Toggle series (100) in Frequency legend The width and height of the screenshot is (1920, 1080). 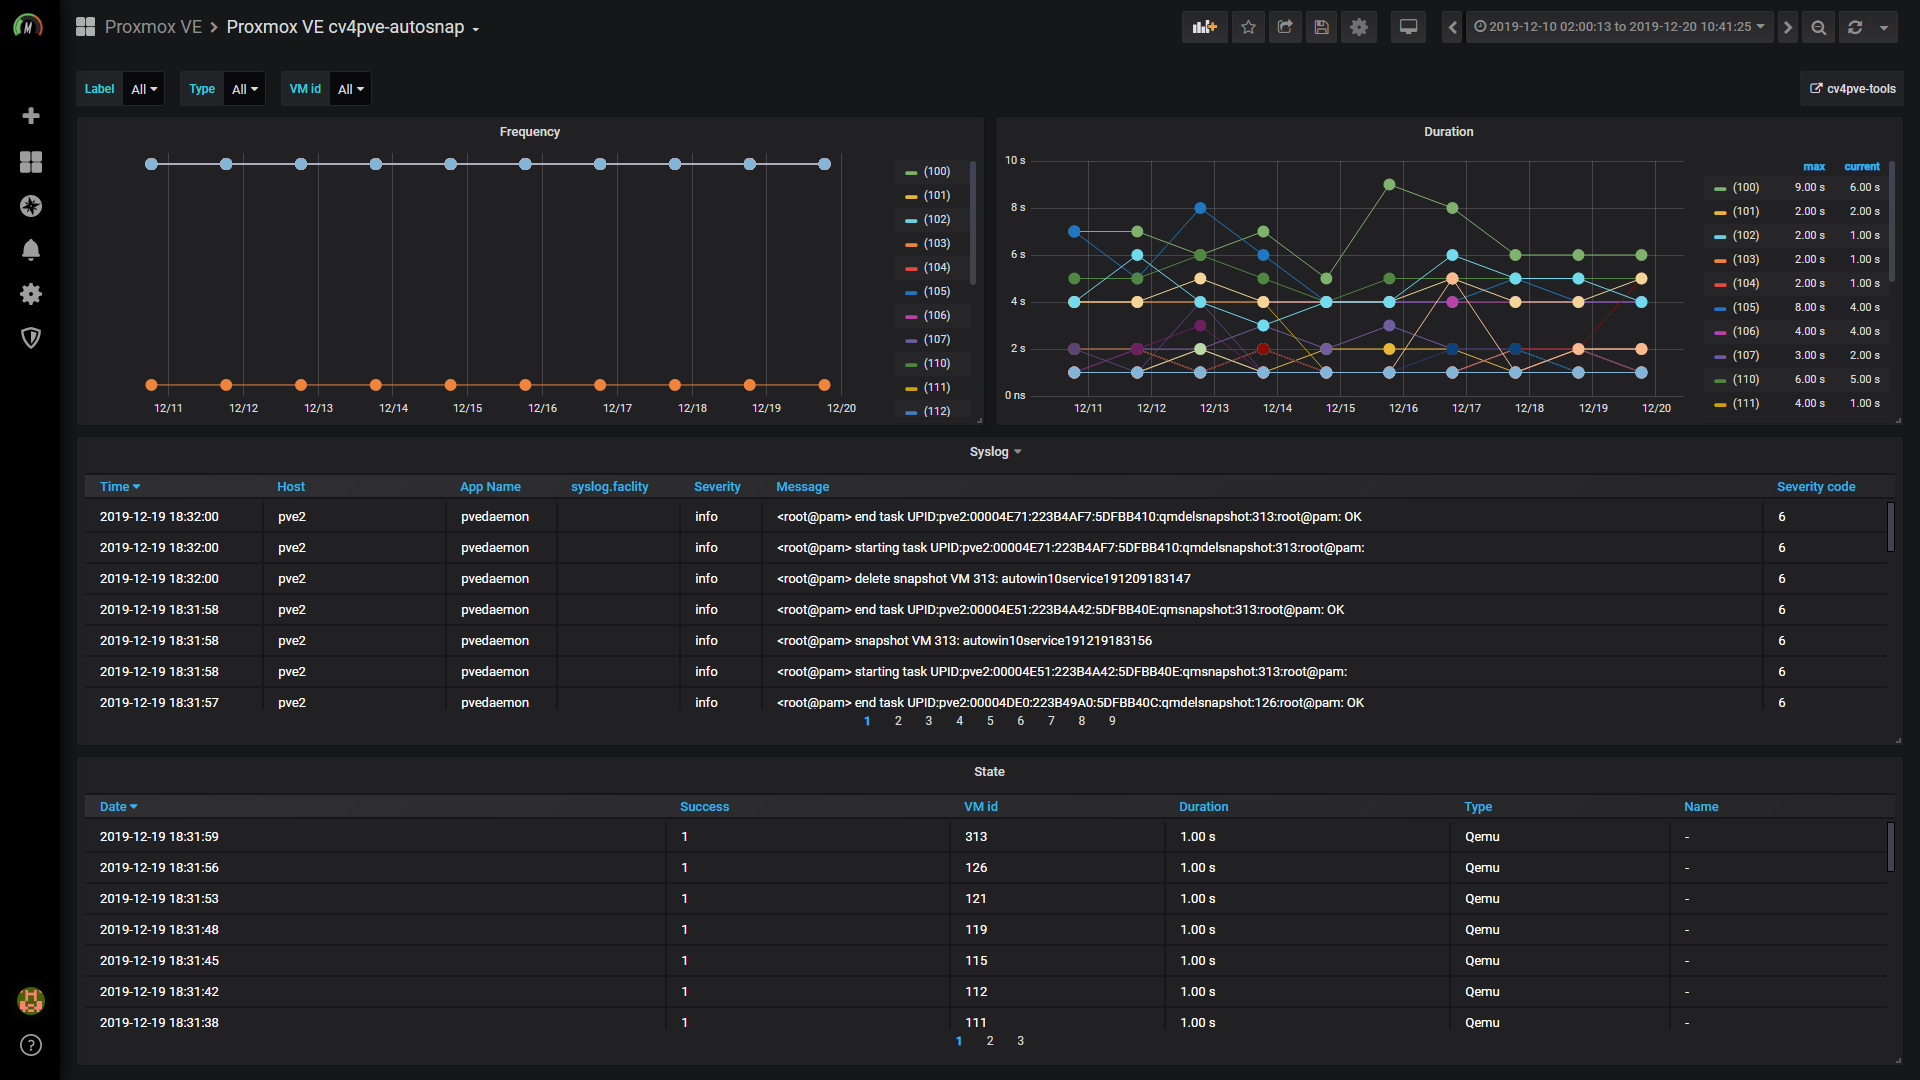coord(936,172)
